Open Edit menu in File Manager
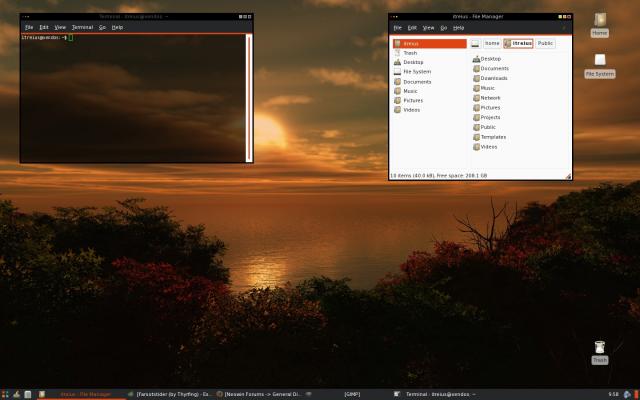The height and width of the screenshot is (400, 640). point(412,28)
